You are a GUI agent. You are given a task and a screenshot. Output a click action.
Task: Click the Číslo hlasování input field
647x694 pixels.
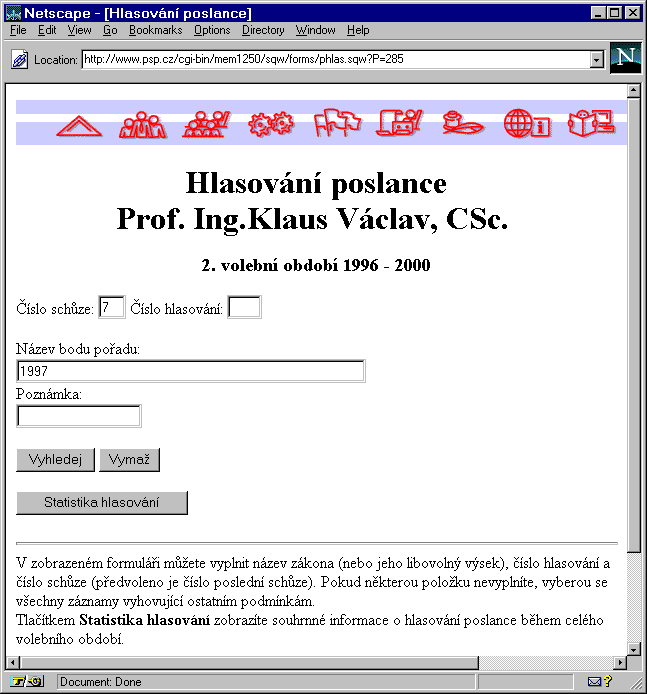tap(244, 307)
